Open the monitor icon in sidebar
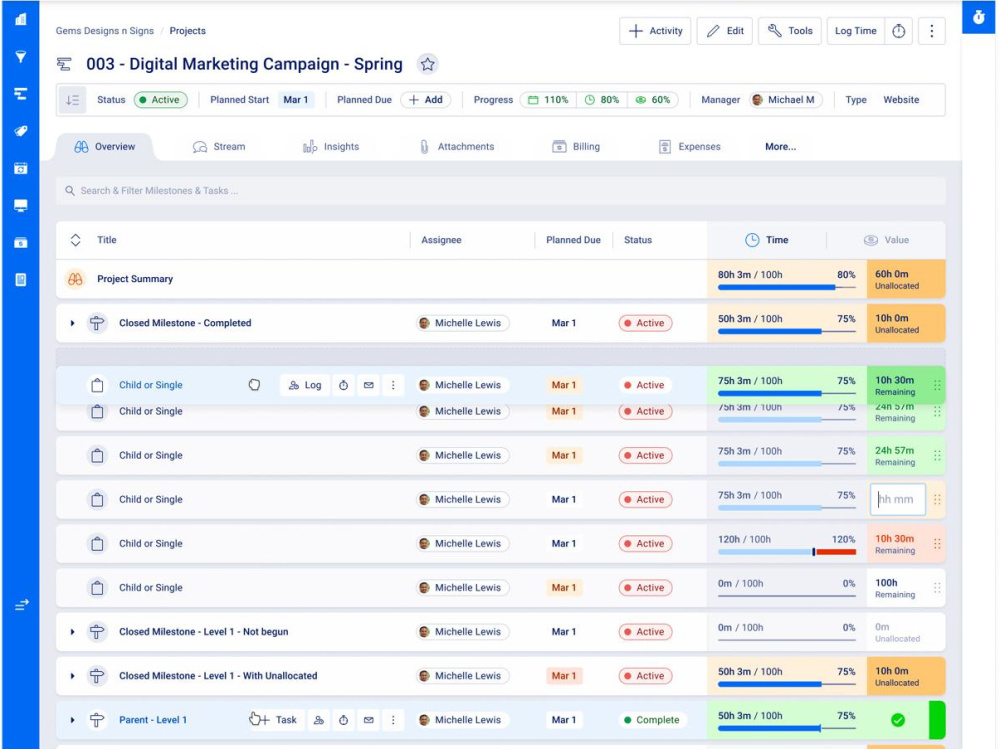This screenshot has width=1000, height=749. click(20, 205)
